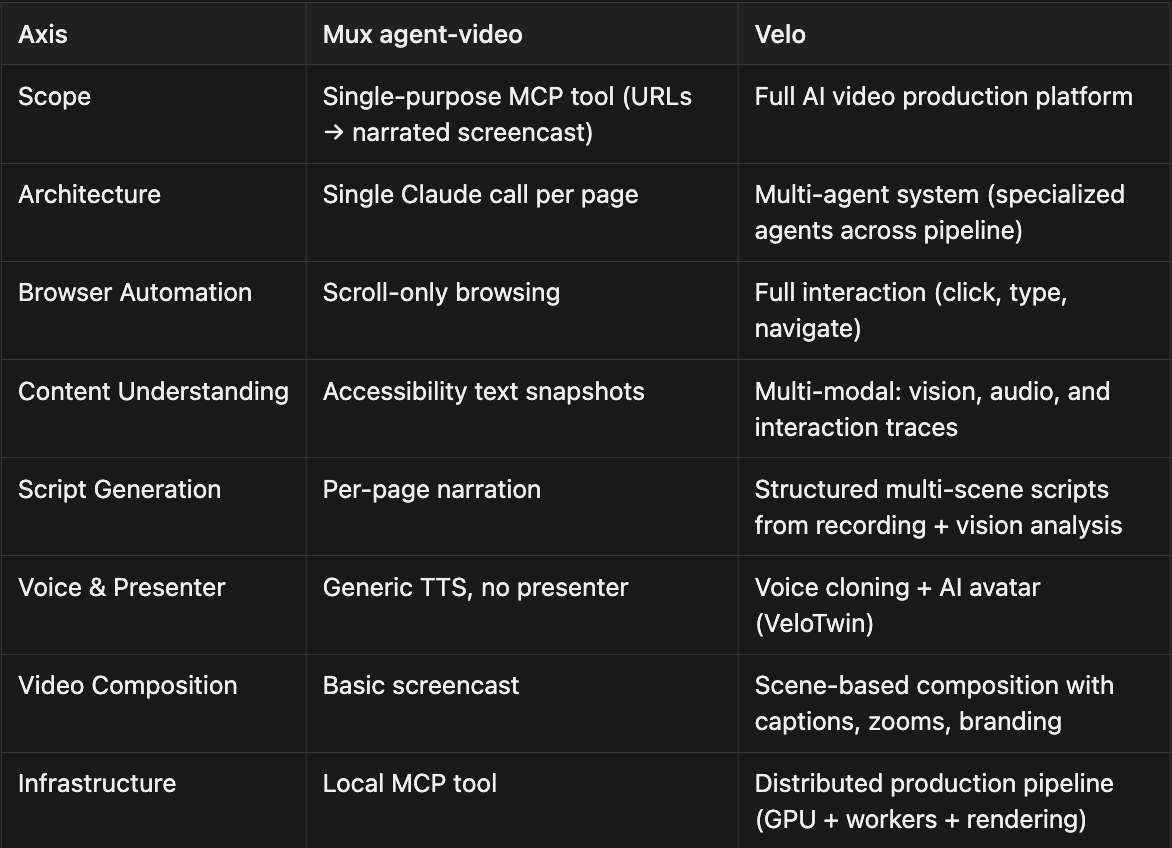Image resolution: width=1172 pixels, height=848 pixels.
Task: Select the 'Browser Automation' row label
Action: [x=135, y=292]
